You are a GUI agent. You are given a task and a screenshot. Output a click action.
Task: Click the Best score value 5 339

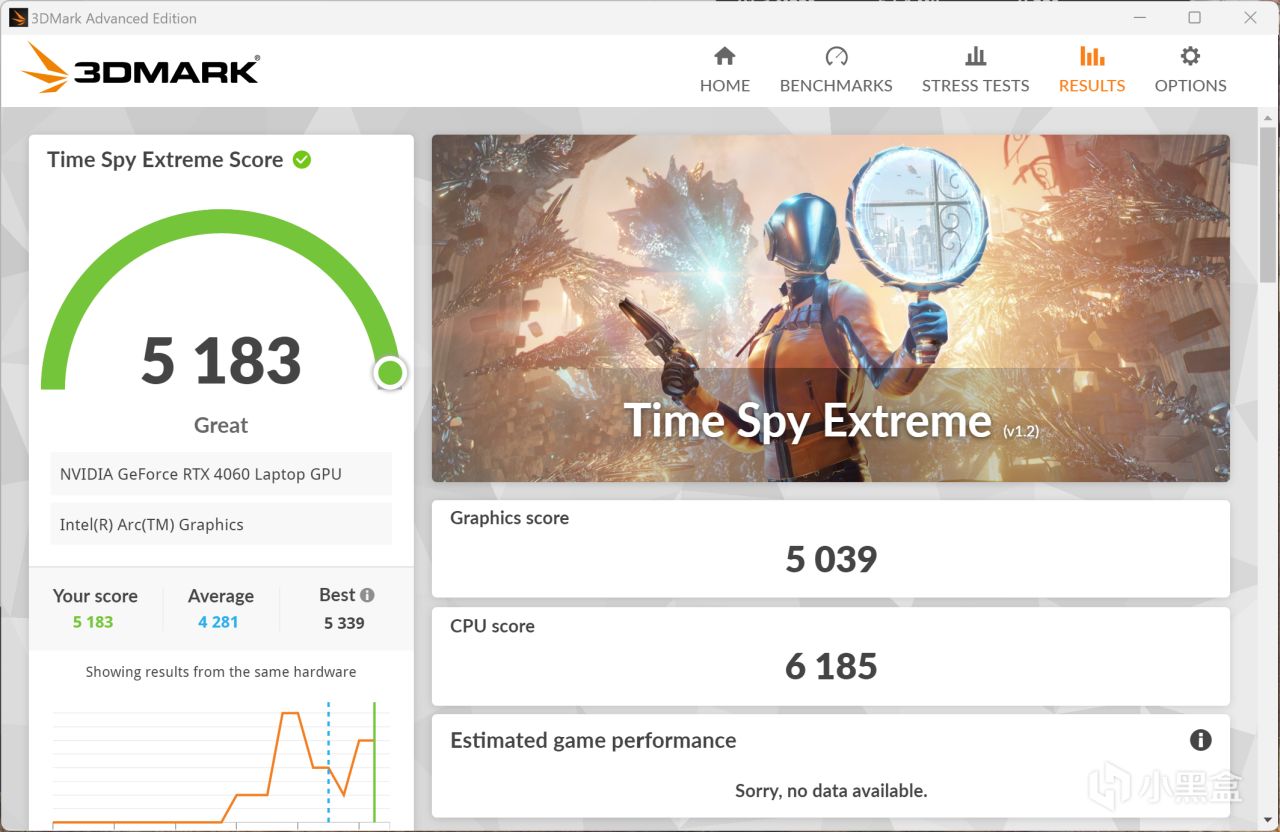pos(344,623)
